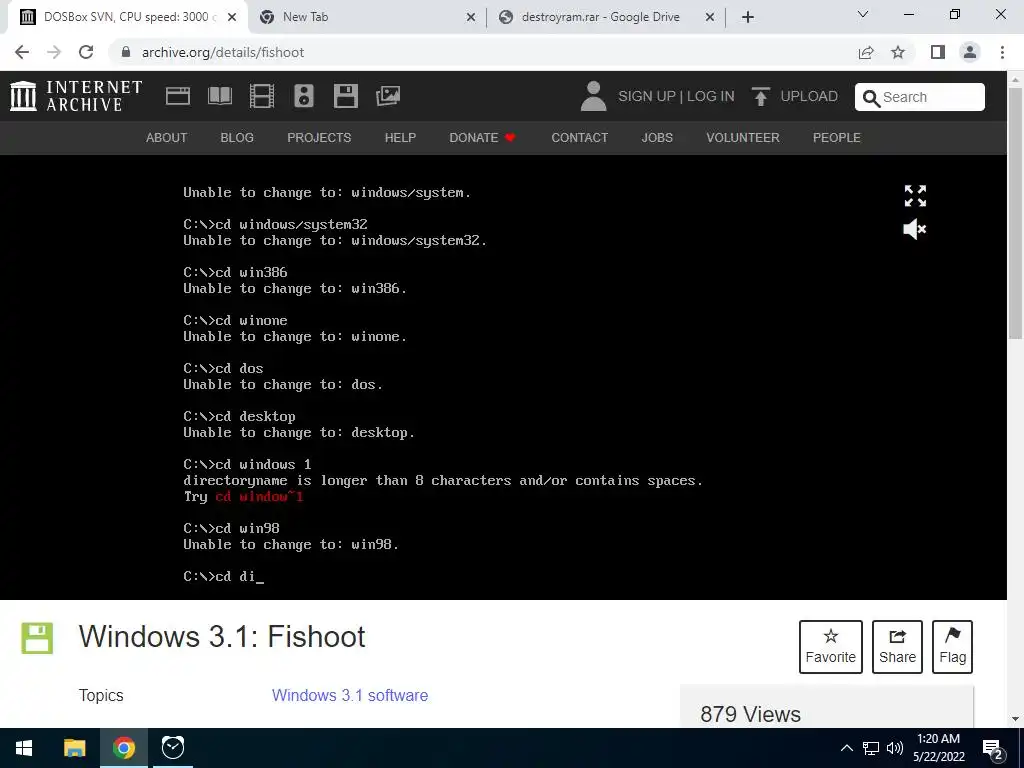Viewport: 1024px width, 768px height.
Task: Close the destroyram.rar Google Drive tab
Action: [710, 18]
